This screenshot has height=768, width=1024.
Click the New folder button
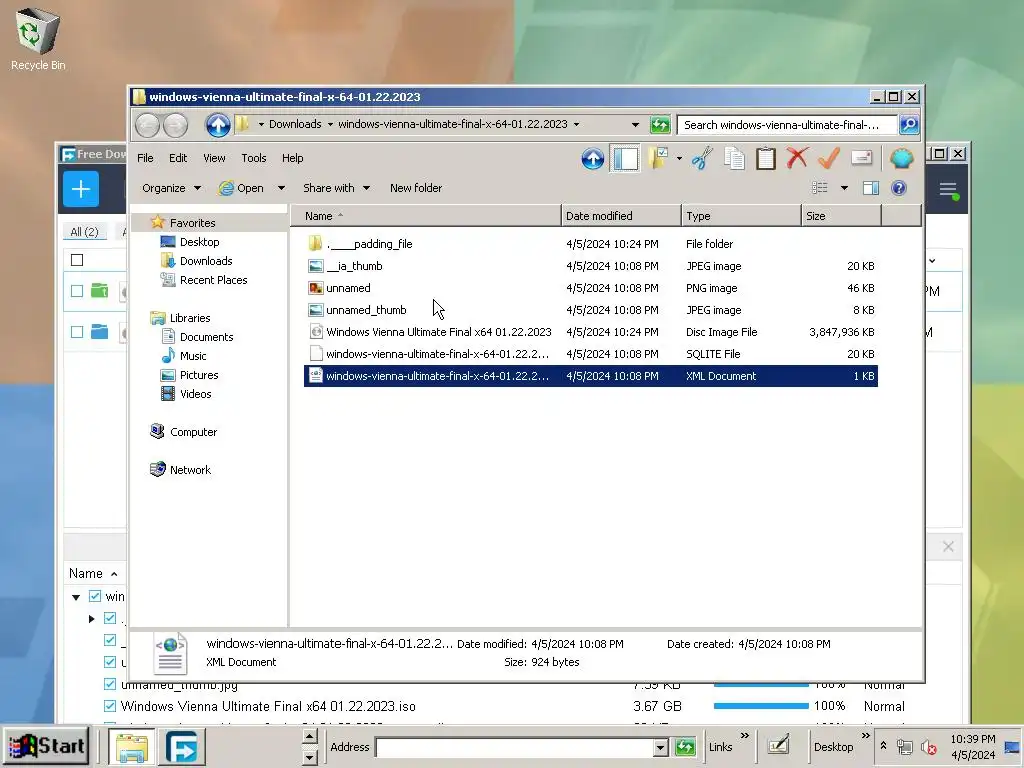(416, 188)
